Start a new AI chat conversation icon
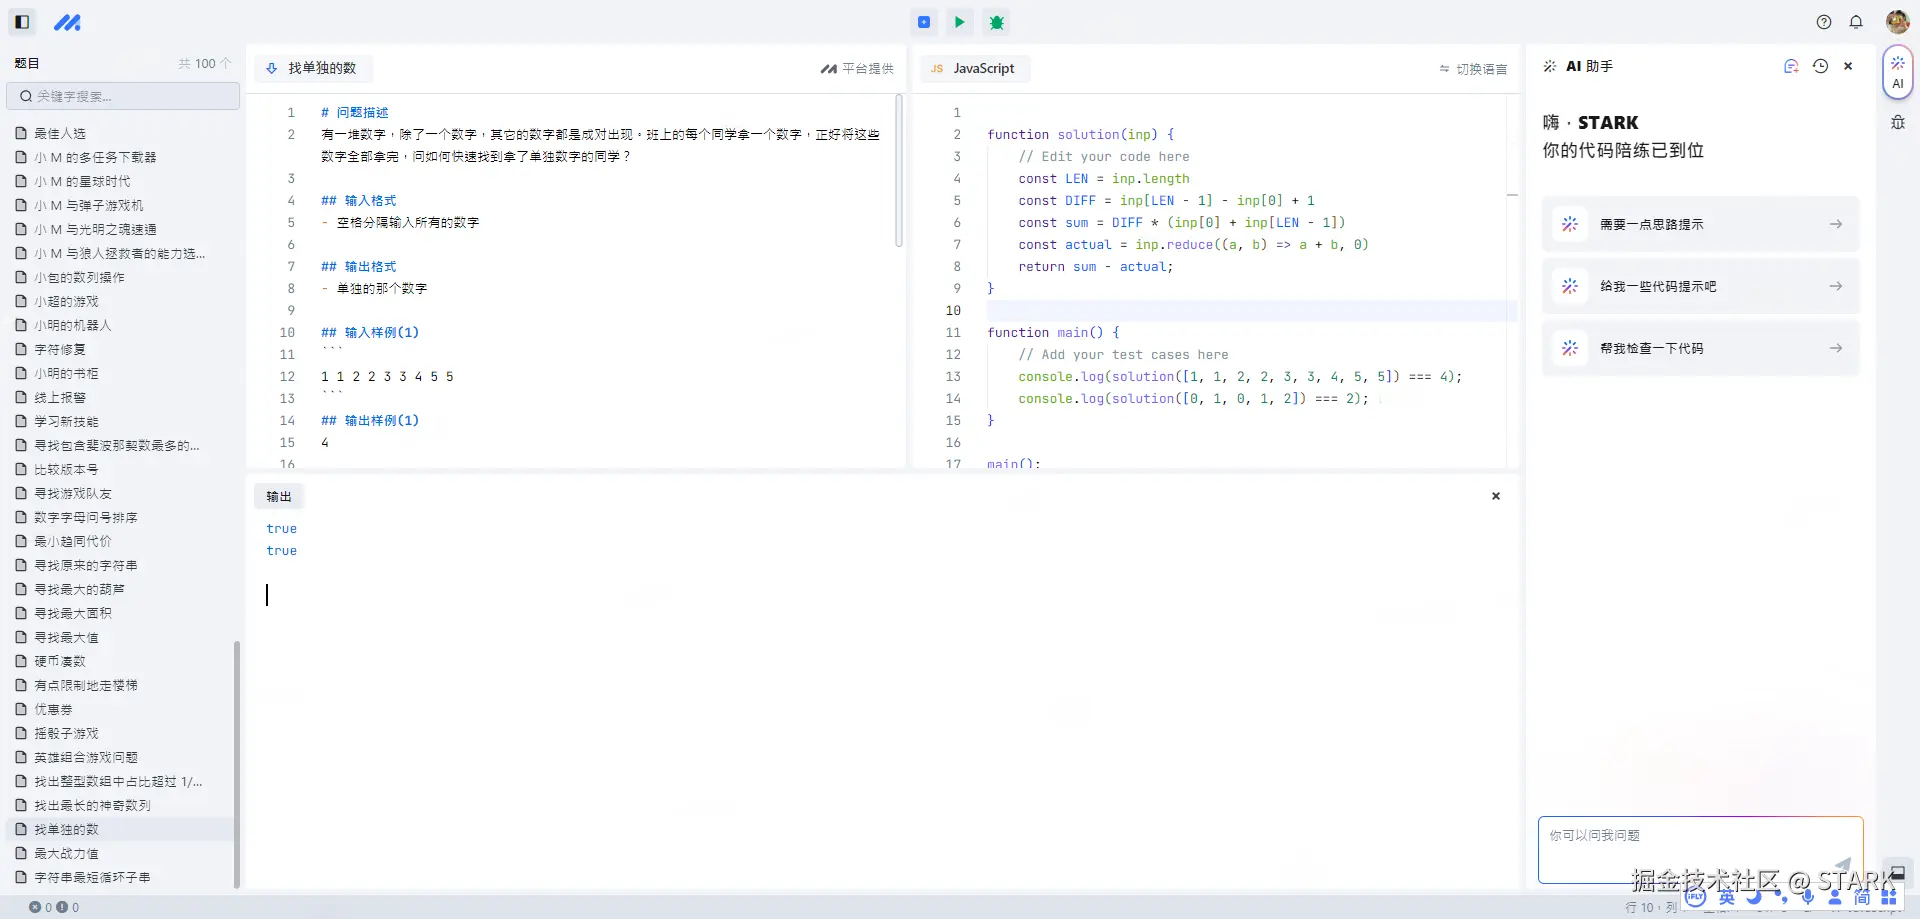This screenshot has width=1920, height=919. [x=1791, y=66]
